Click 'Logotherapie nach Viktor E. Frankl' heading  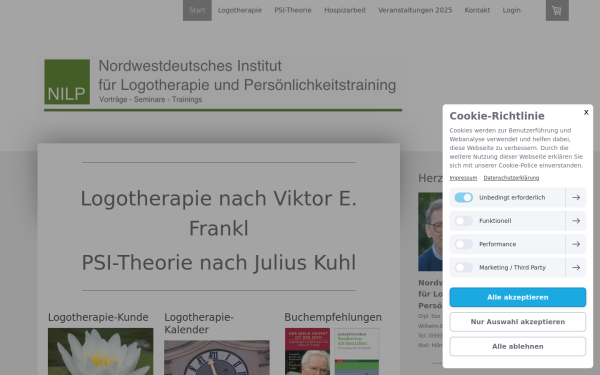click(218, 213)
